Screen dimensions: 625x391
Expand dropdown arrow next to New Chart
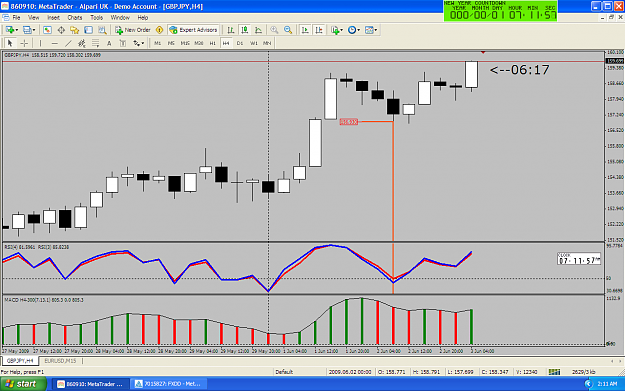point(17,30)
